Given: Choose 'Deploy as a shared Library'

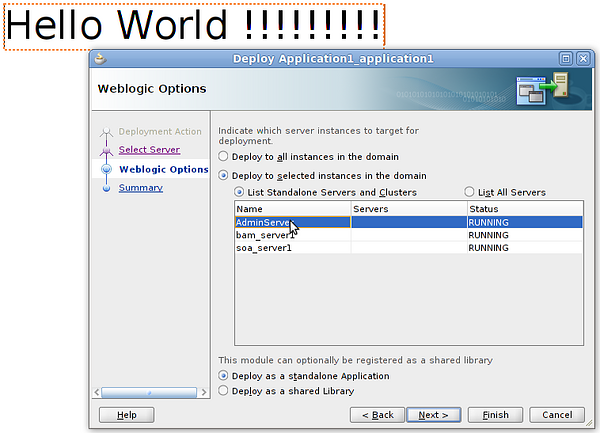Looking at the screenshot, I should (223, 391).
